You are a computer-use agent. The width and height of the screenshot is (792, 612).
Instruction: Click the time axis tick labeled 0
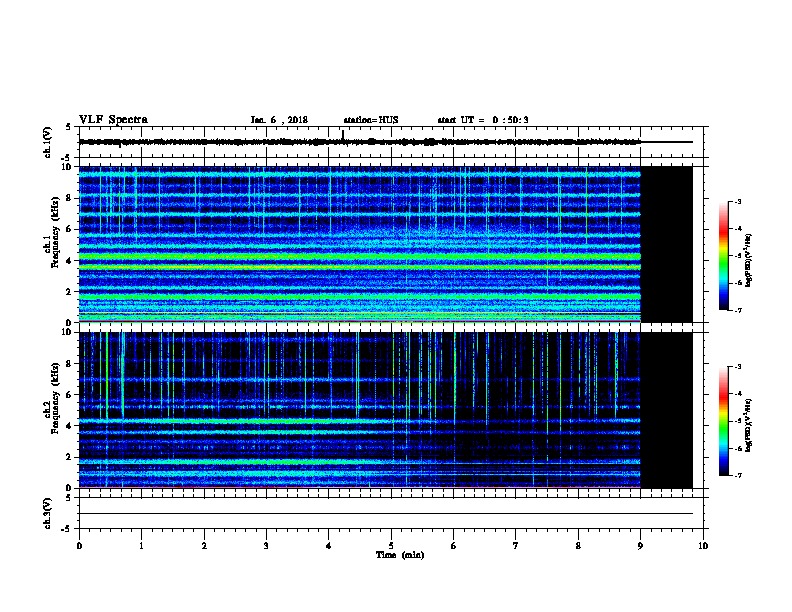[x=79, y=545]
